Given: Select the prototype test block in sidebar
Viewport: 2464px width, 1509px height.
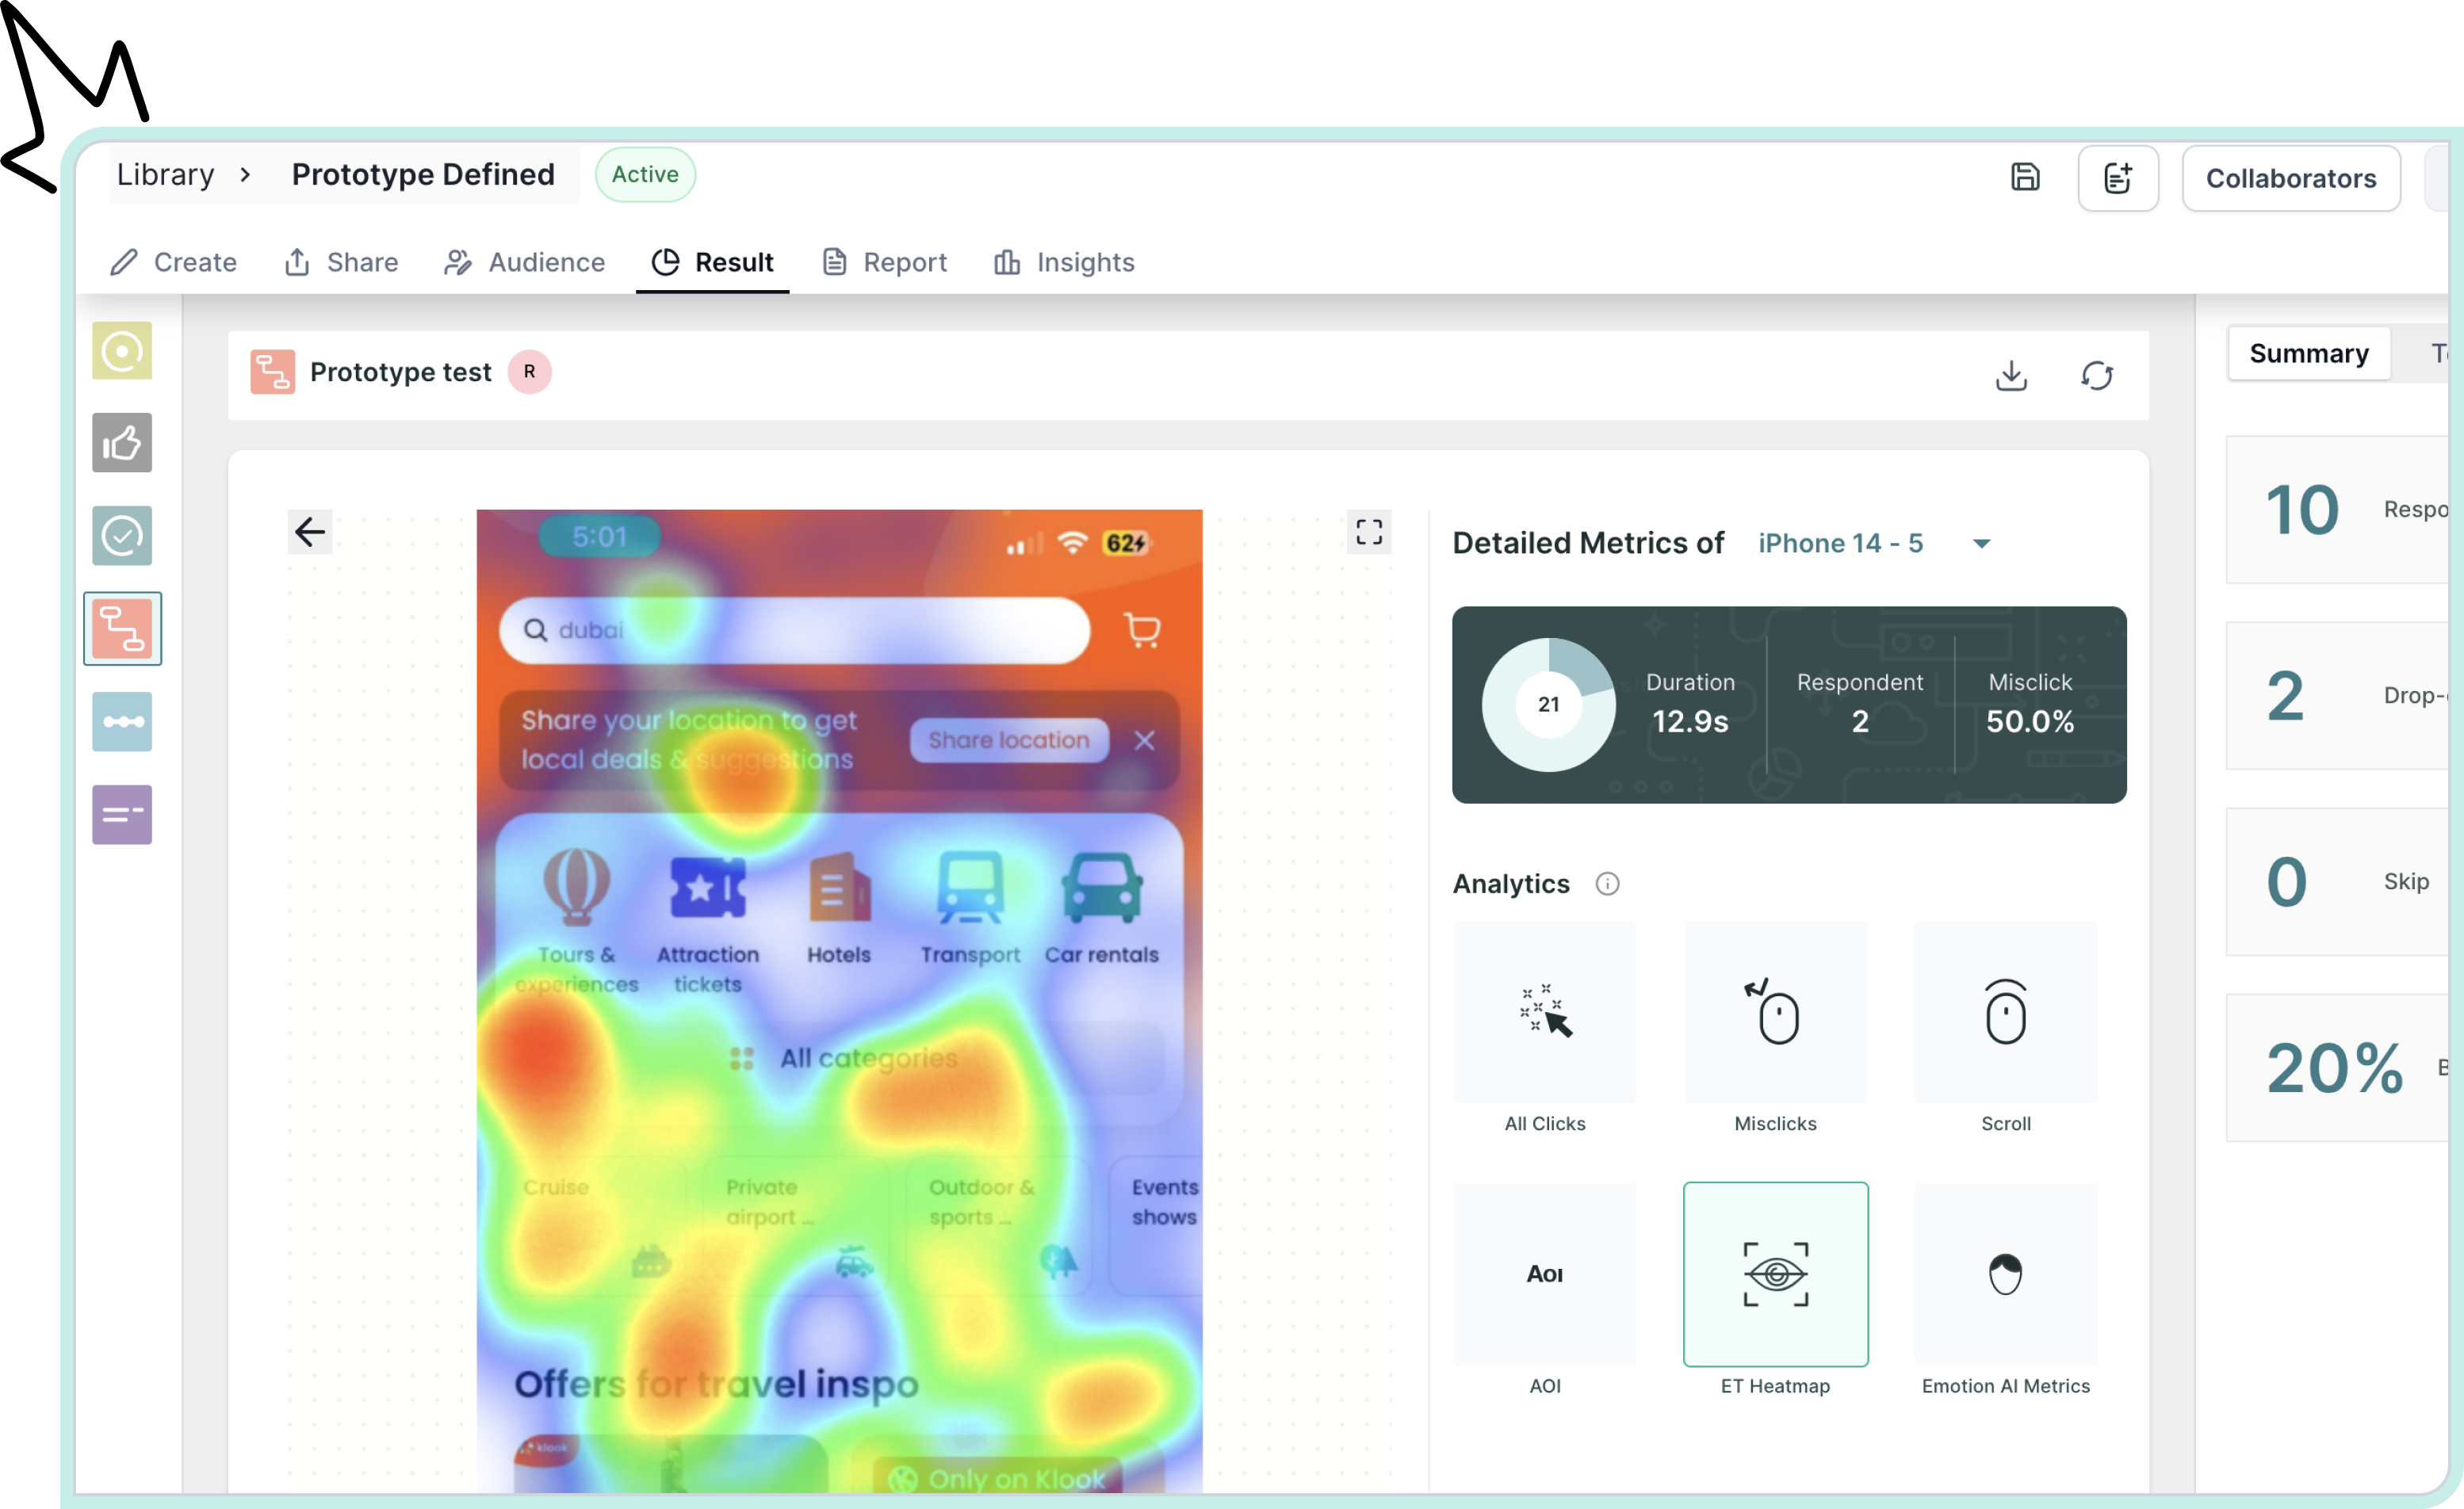Looking at the screenshot, I should (122, 629).
